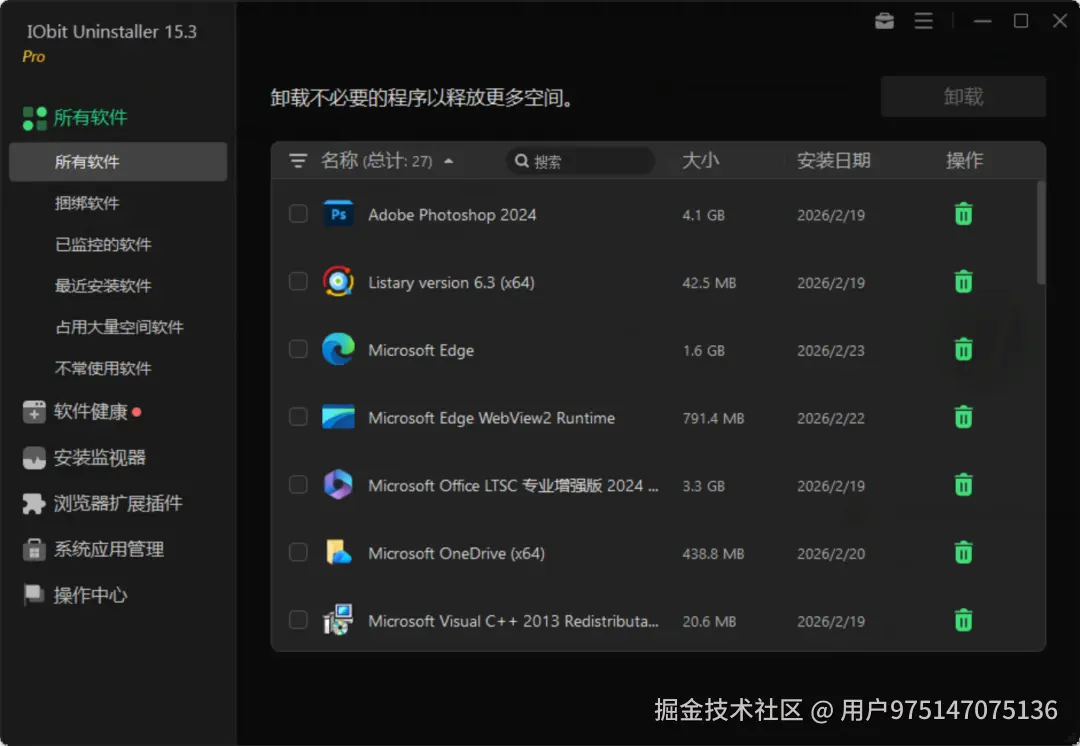The image size is (1080, 746).
Task: Open 操作中心 section
Action: [90, 595]
